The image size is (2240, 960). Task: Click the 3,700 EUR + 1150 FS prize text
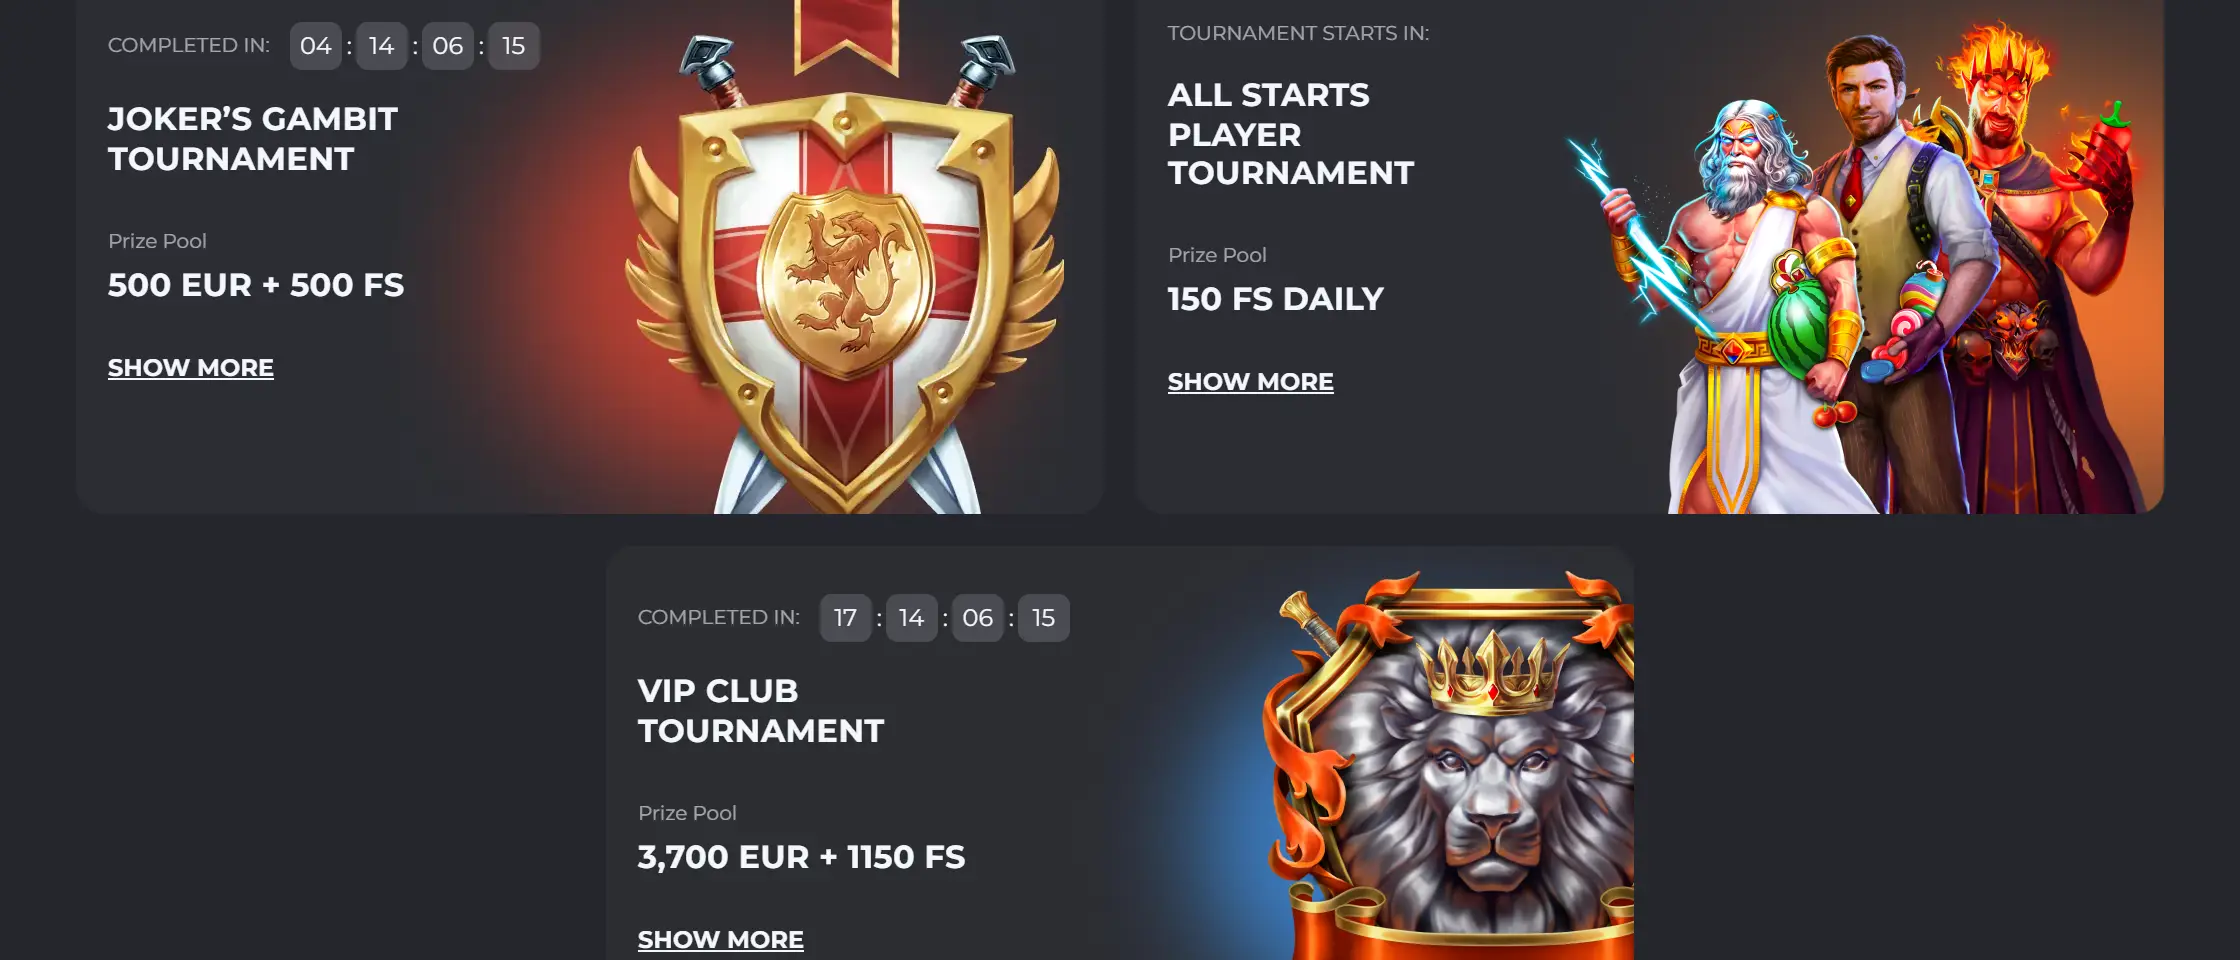802,857
